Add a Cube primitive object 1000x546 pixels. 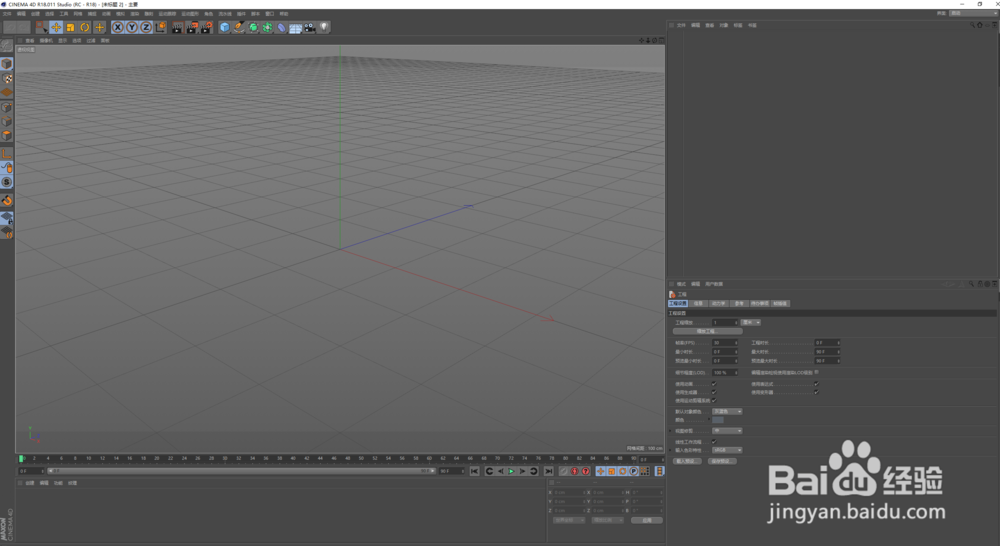(224, 27)
